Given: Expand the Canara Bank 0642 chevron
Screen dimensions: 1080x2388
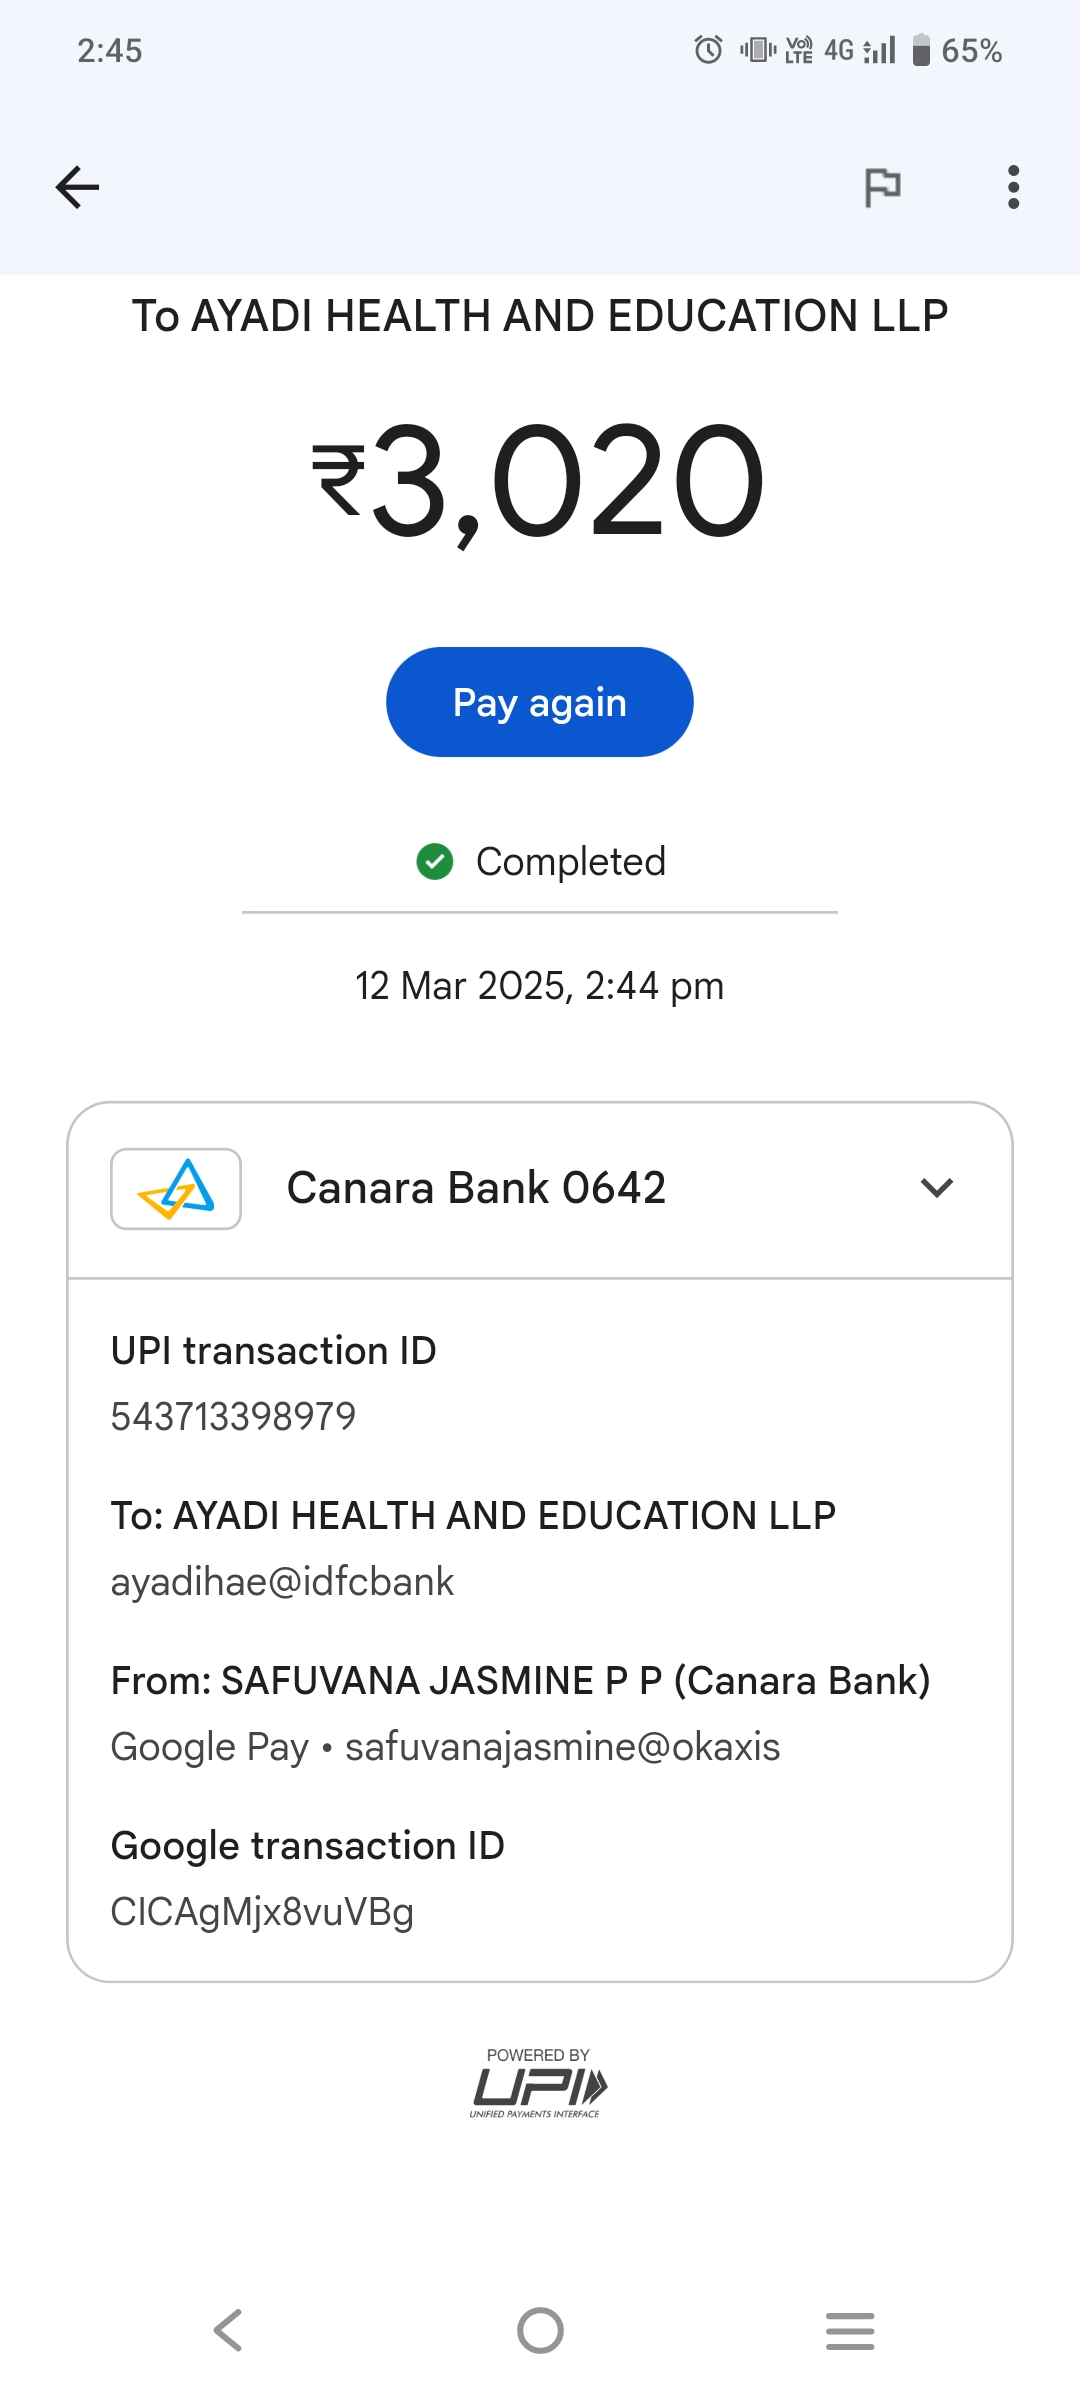Looking at the screenshot, I should pyautogui.click(x=936, y=1188).
